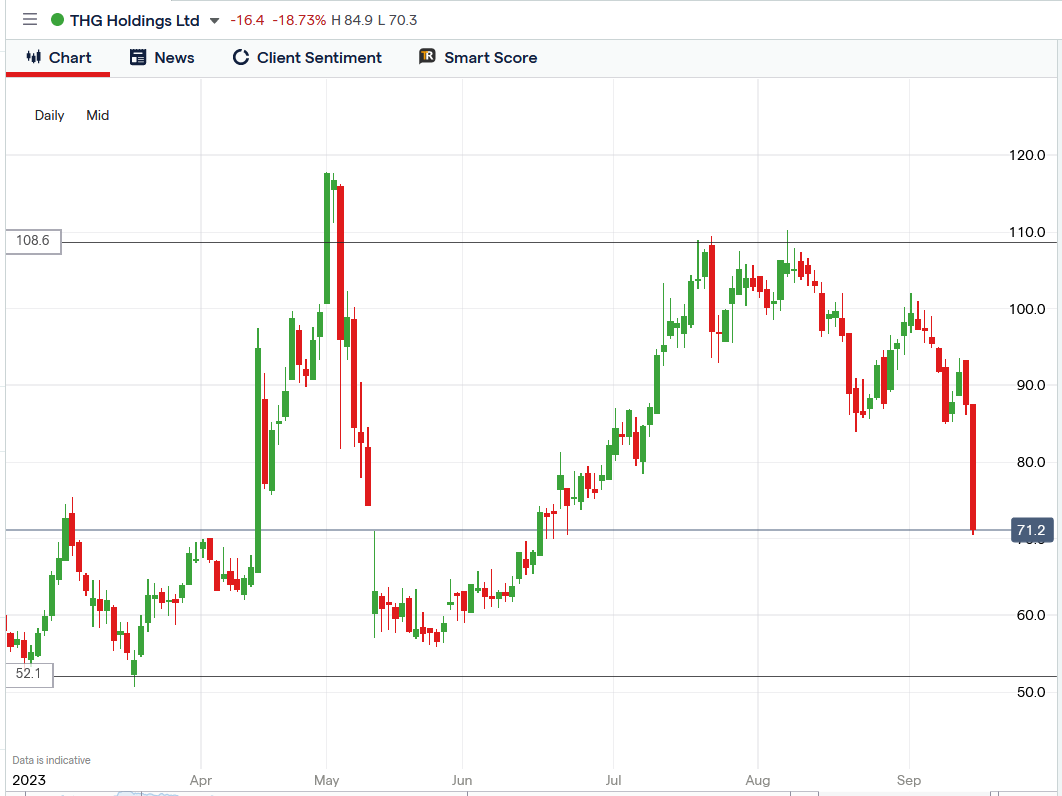Screen dimensions: 1062x796
Task: Click the May date axis label
Action: tap(326, 780)
